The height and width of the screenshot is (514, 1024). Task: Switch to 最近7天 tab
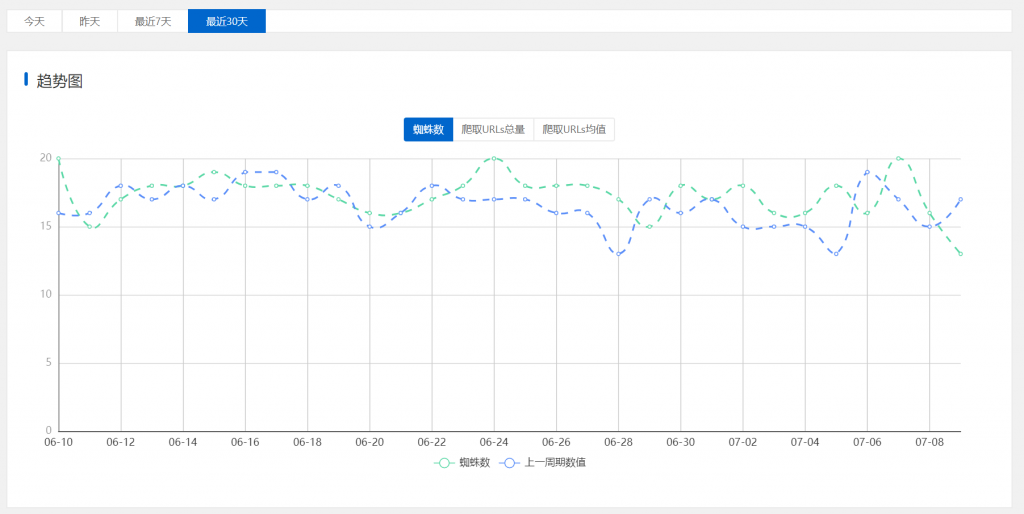153,21
